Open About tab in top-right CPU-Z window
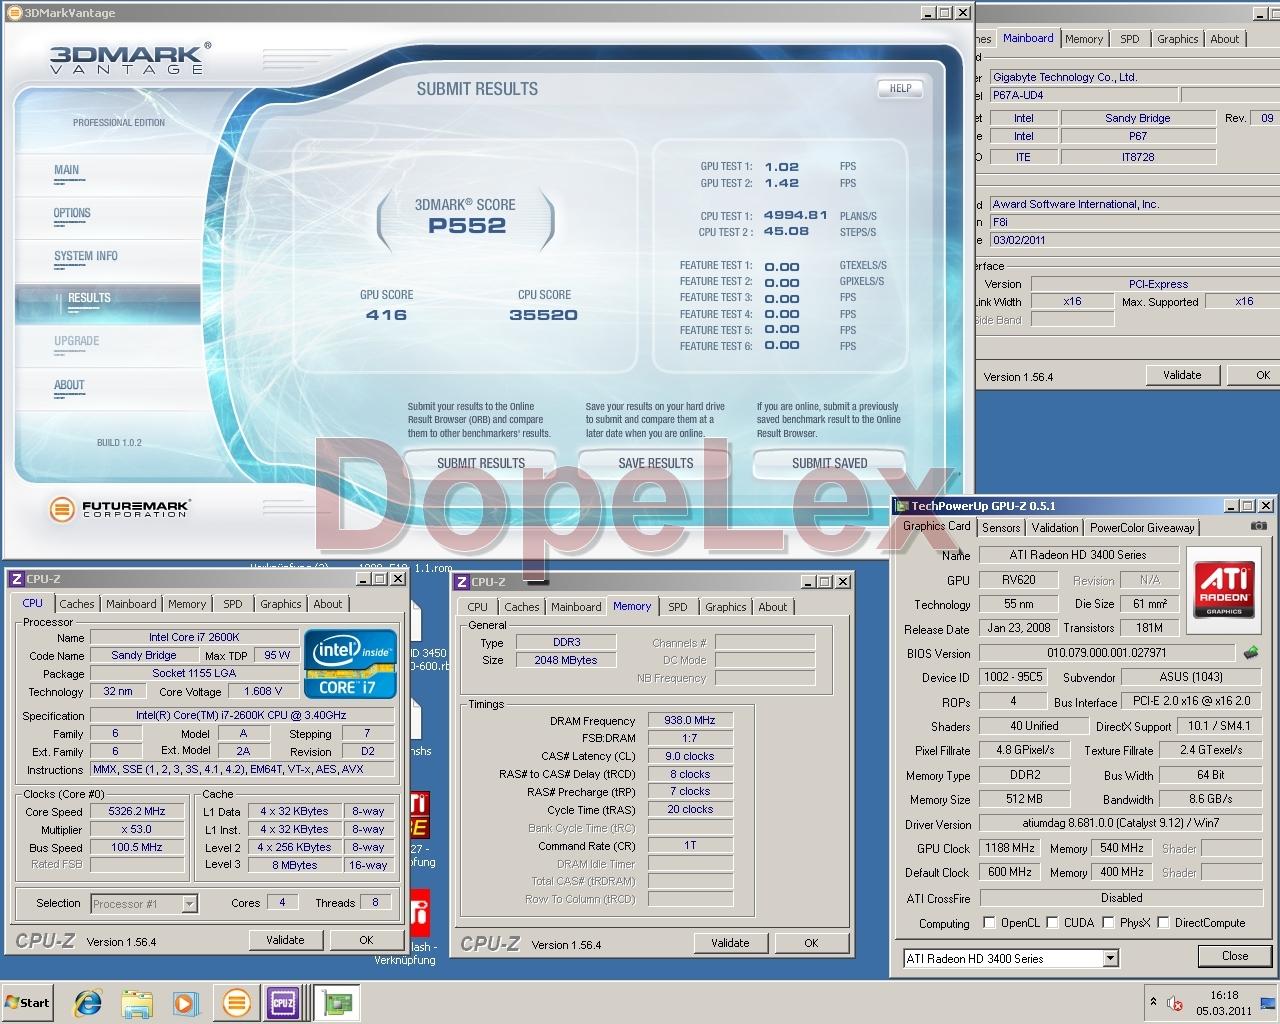This screenshot has height=1024, width=1280. [1225, 39]
